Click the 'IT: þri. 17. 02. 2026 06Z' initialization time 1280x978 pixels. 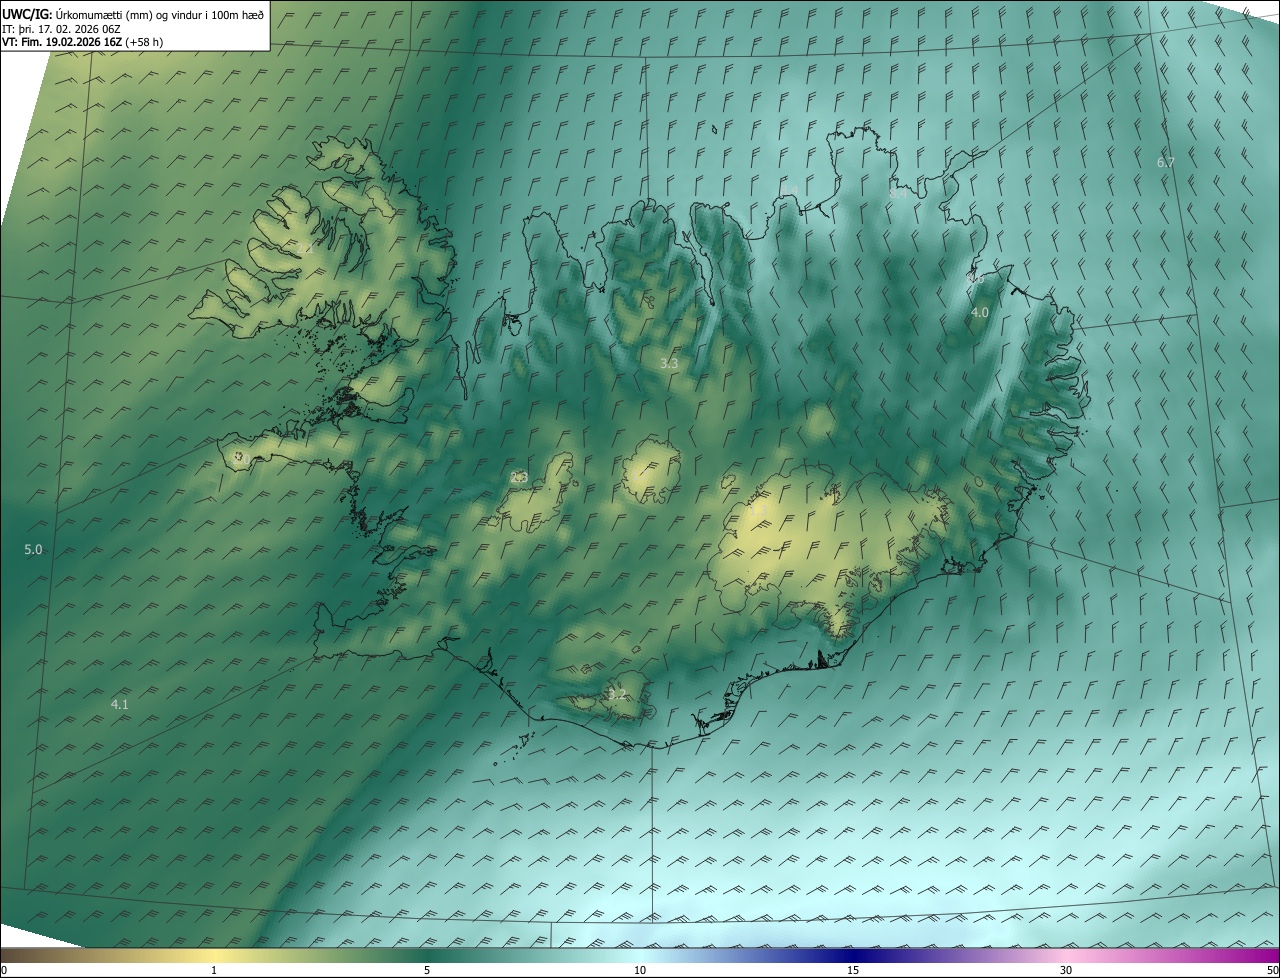(x=61, y=29)
